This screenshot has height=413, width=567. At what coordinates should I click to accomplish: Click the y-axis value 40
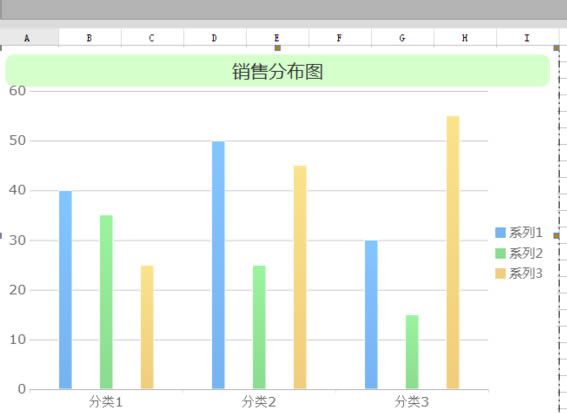(x=18, y=190)
